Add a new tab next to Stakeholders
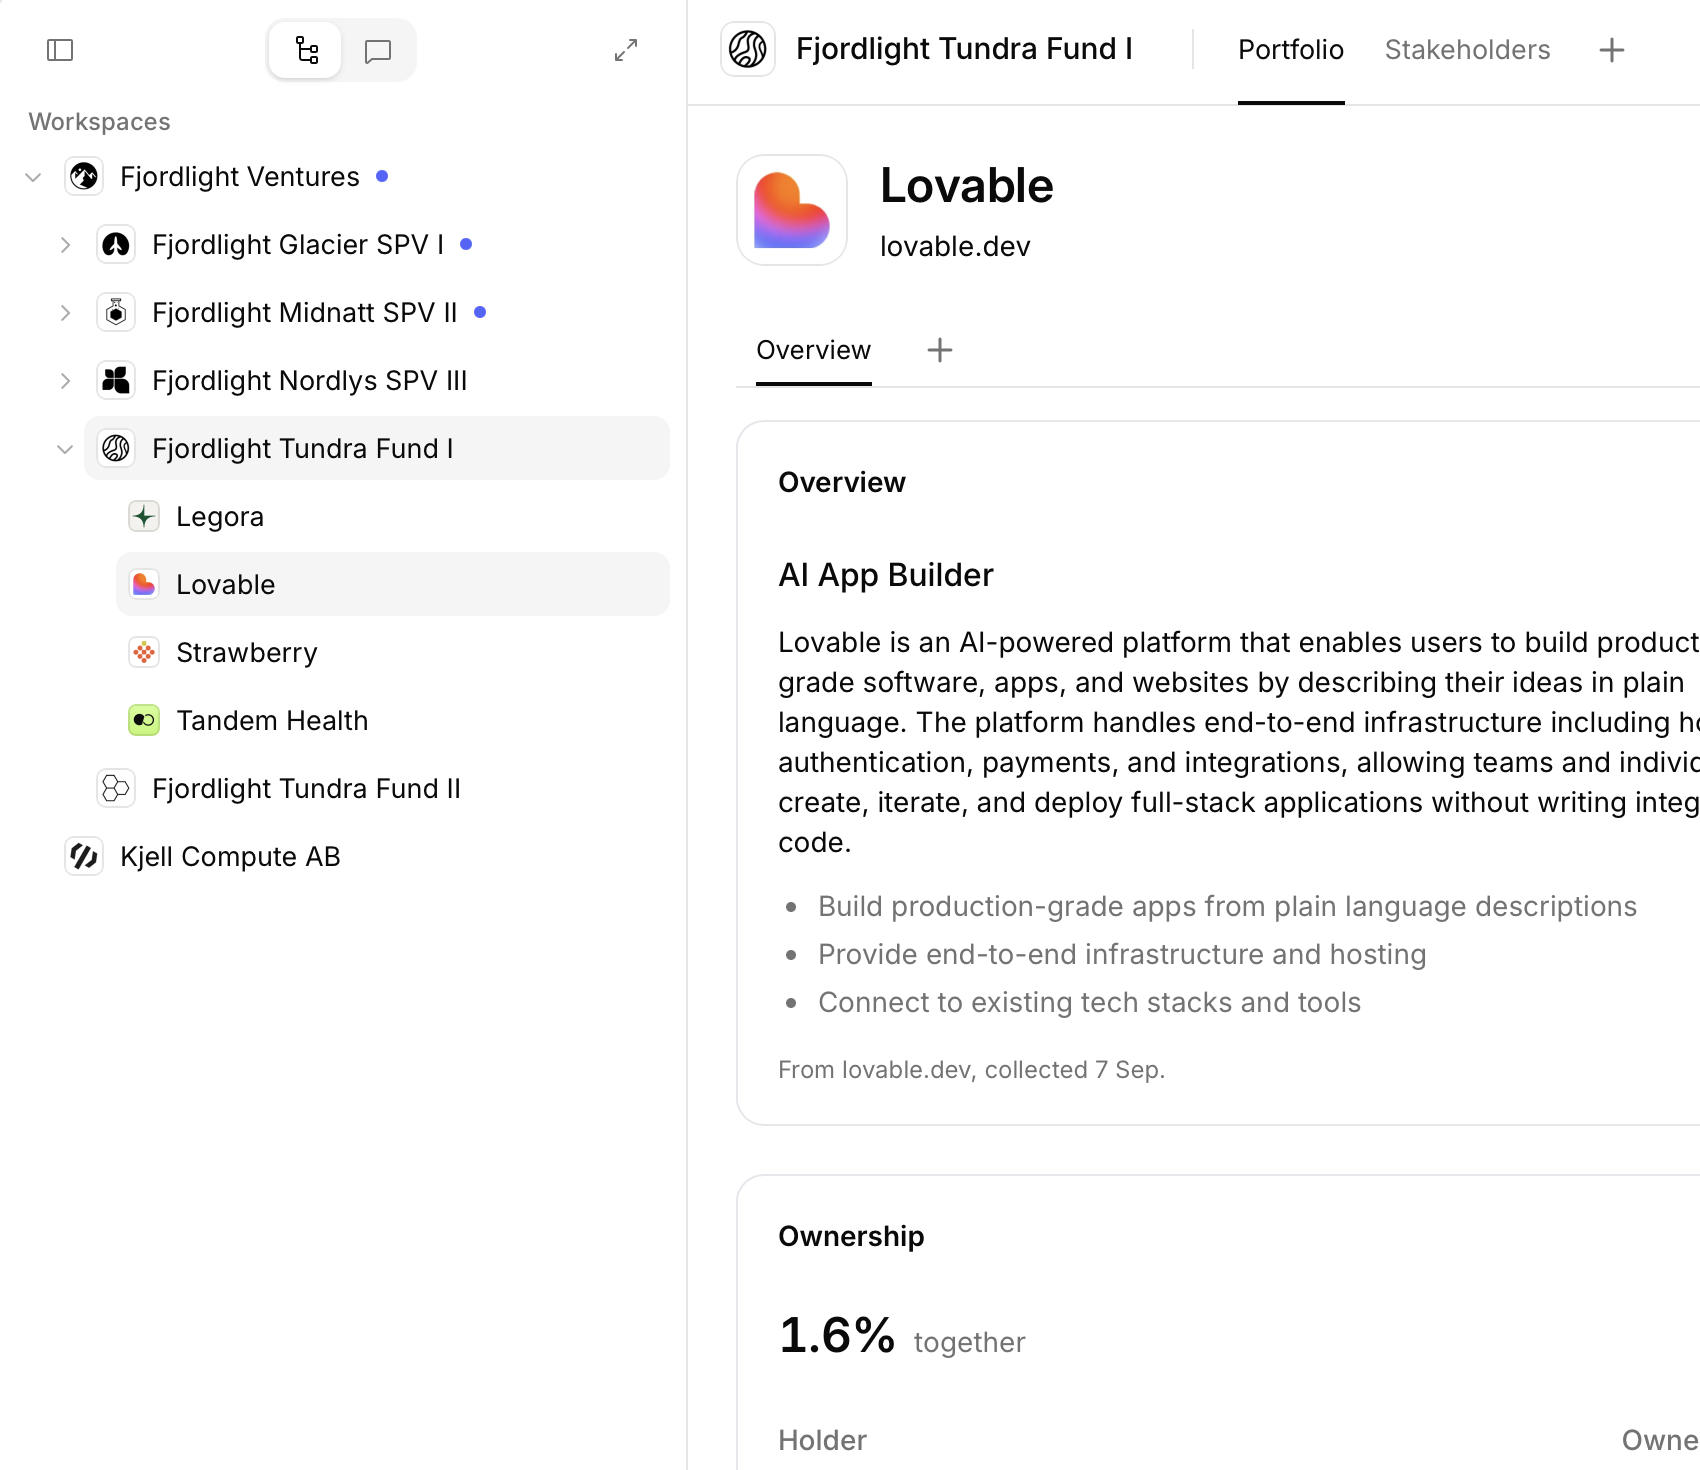 click(1611, 50)
